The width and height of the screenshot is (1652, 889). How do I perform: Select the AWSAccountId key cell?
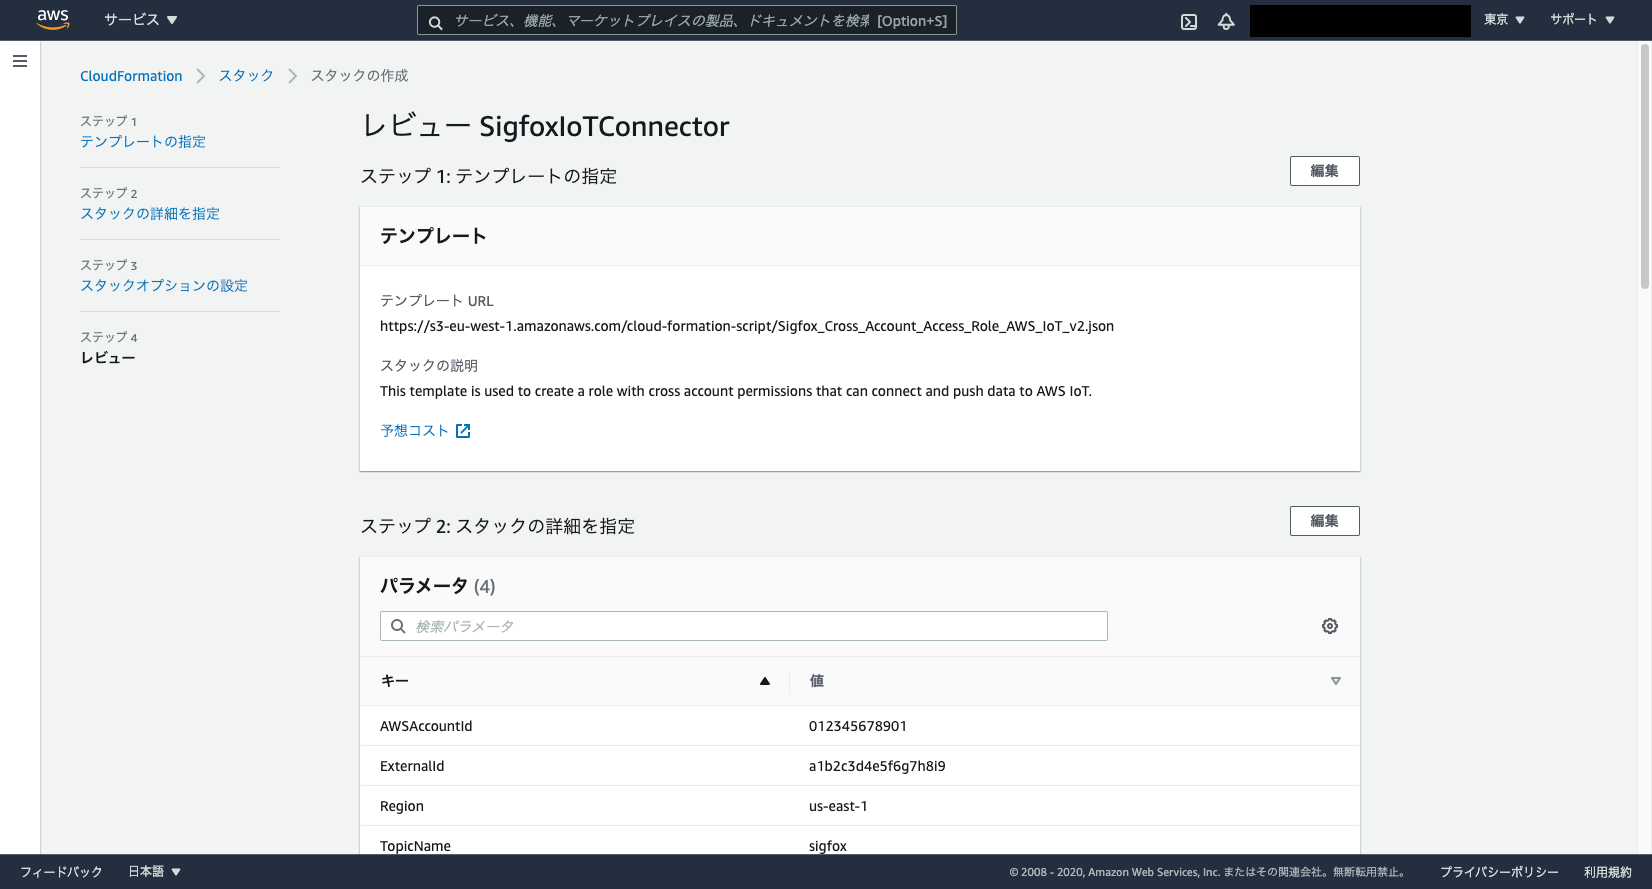426,726
